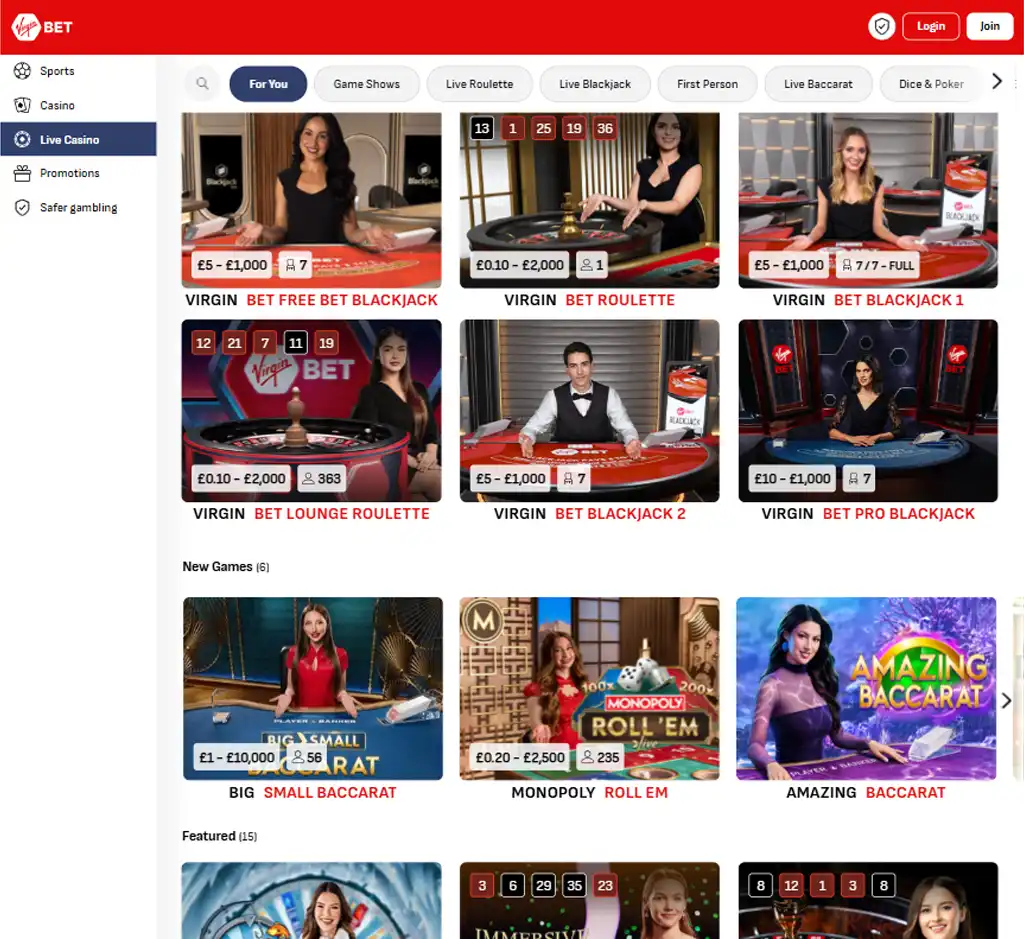The width and height of the screenshot is (1024, 939).
Task: Expand more category filters with right chevron
Action: (x=997, y=81)
